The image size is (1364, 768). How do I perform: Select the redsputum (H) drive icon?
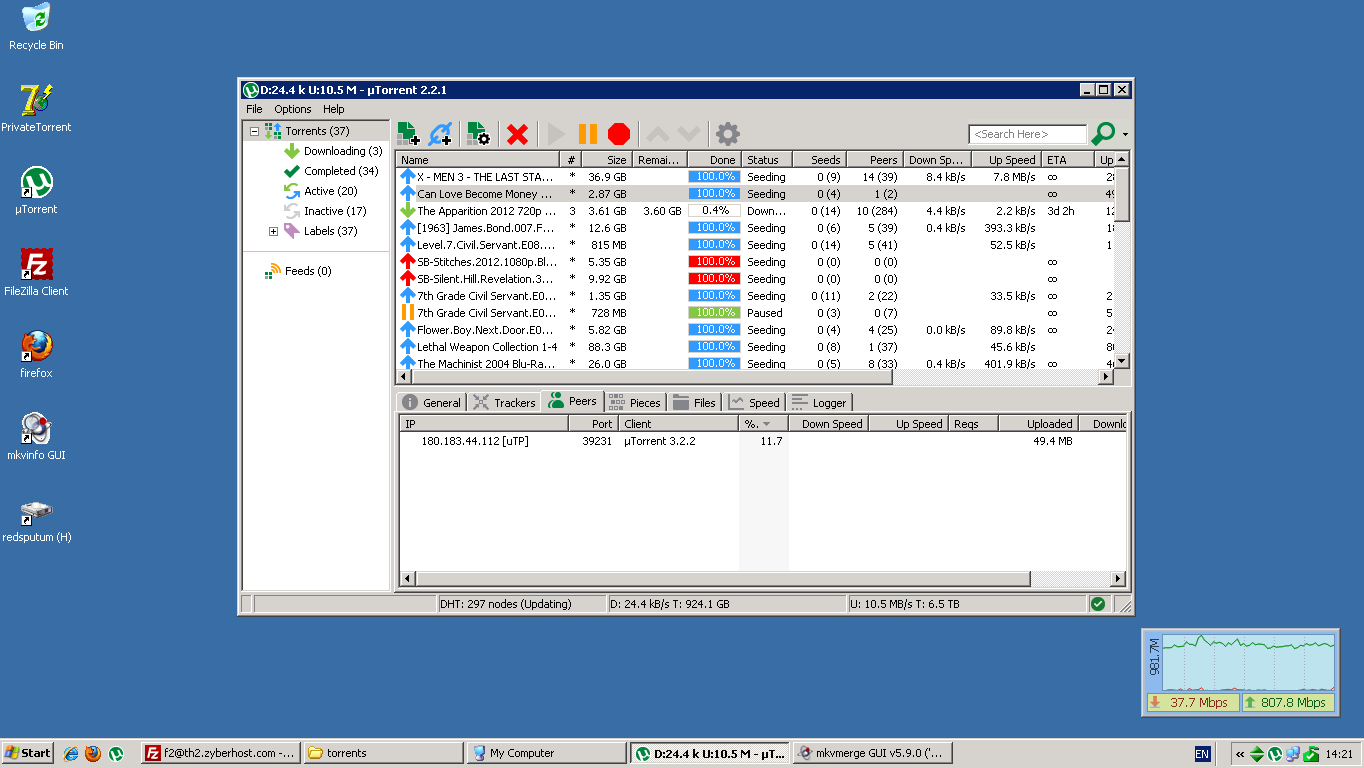[36, 511]
